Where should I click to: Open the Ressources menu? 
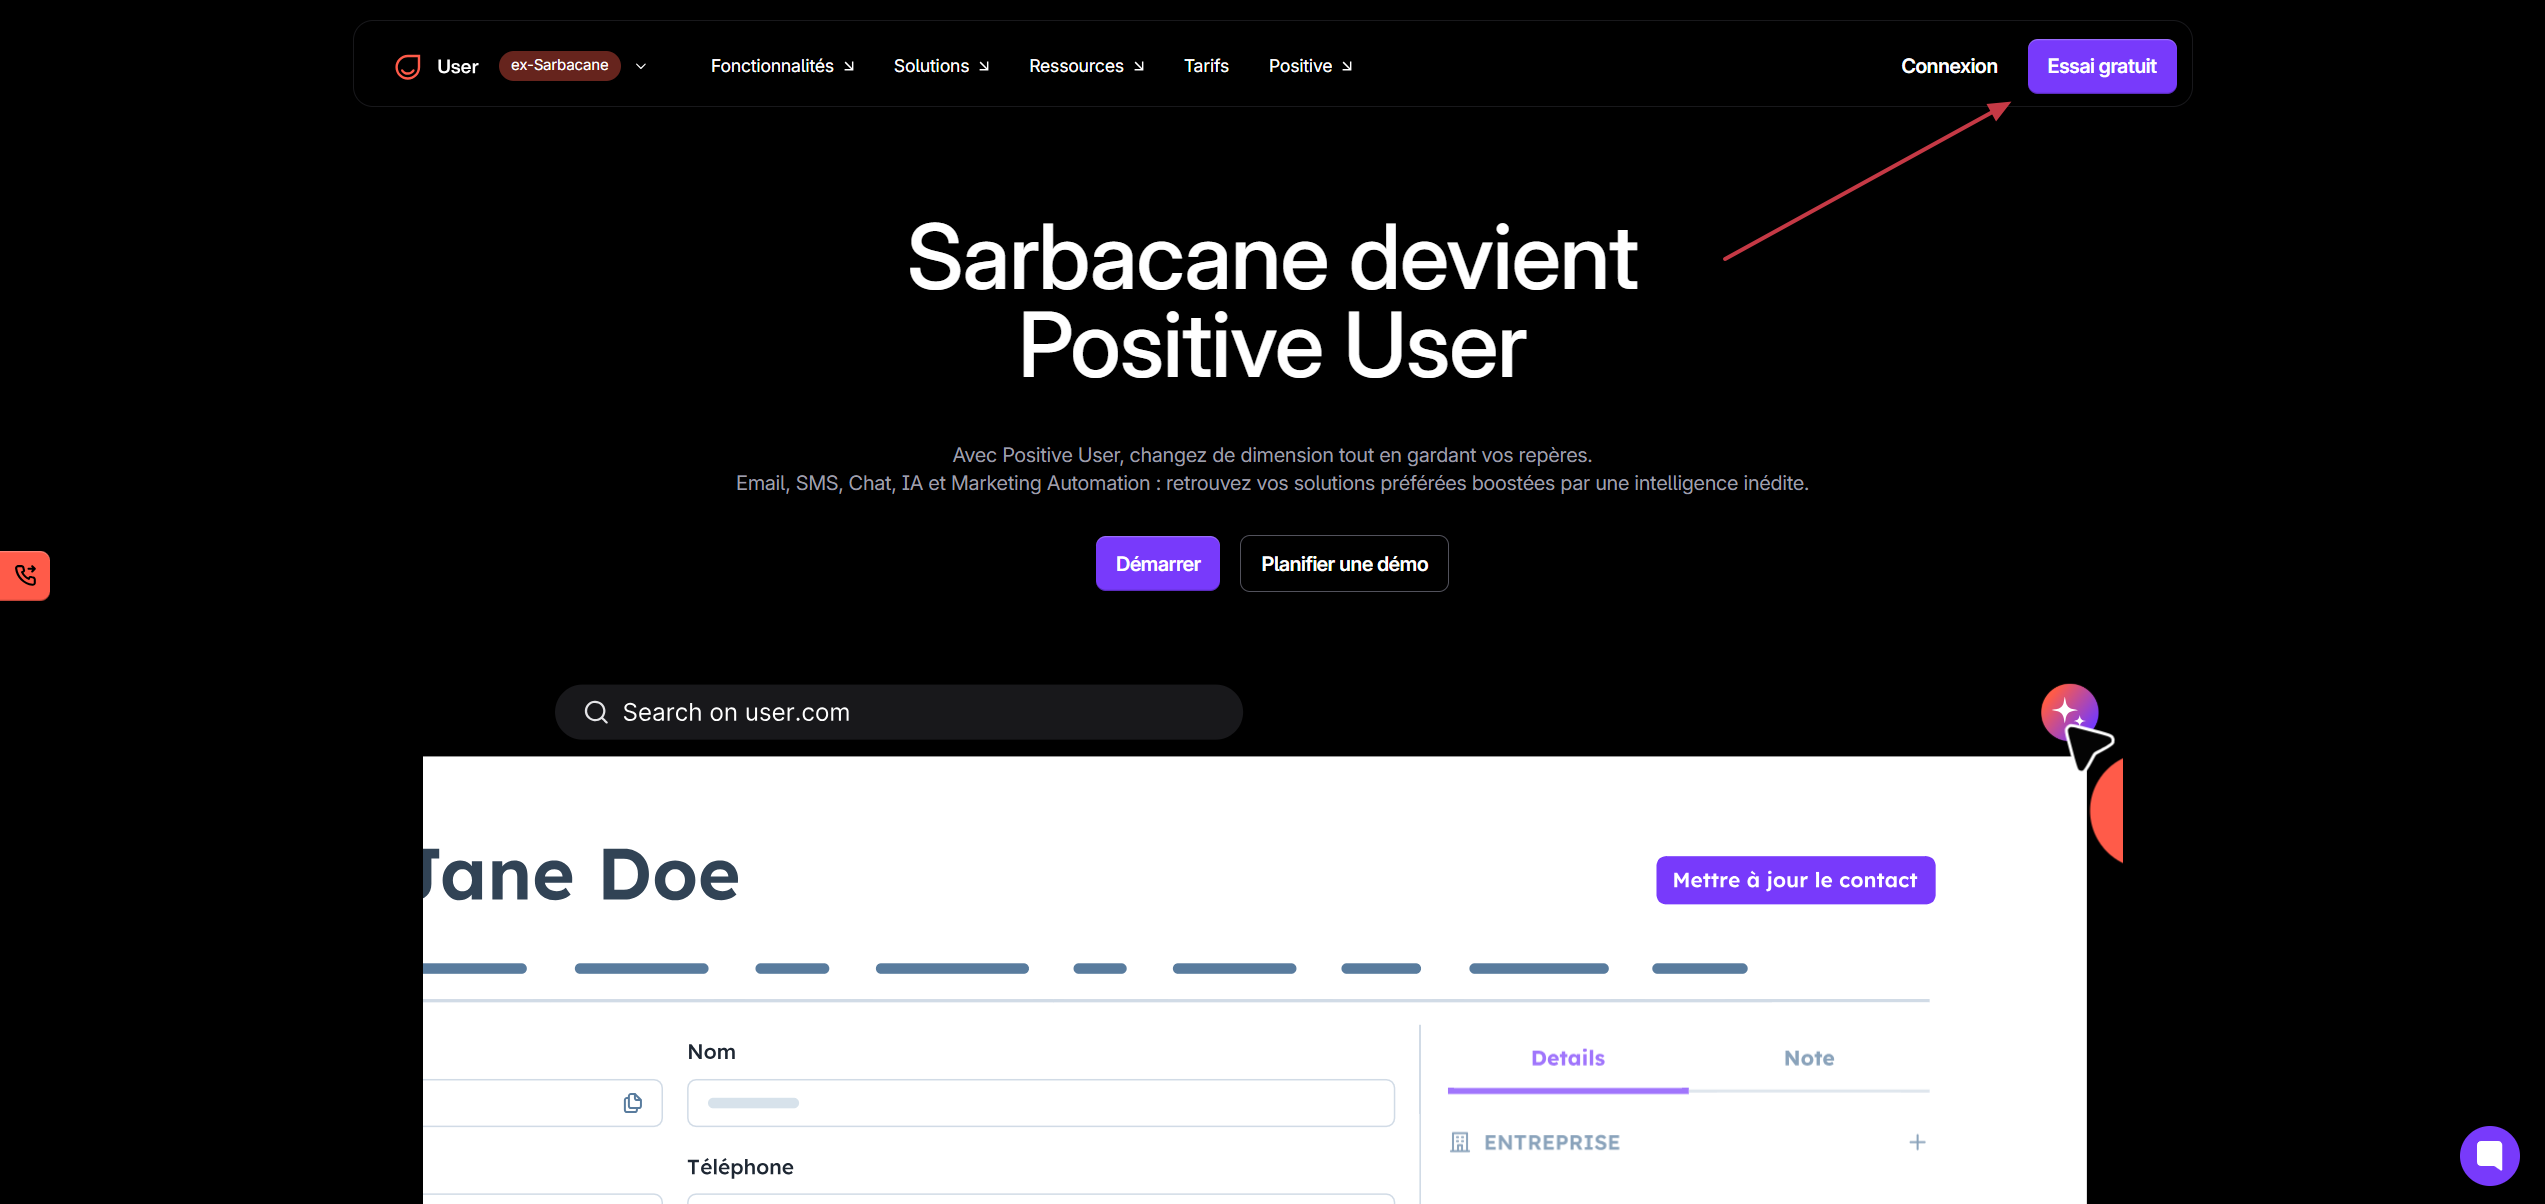click(x=1086, y=66)
